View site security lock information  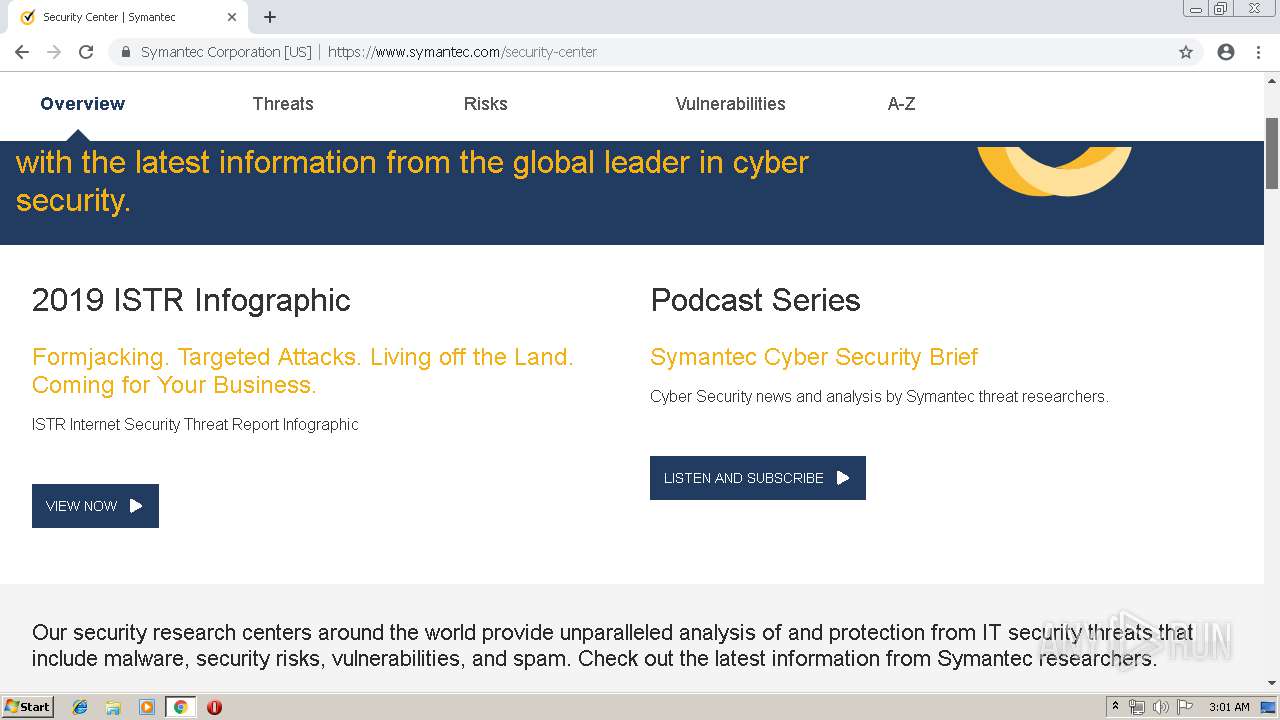tap(126, 52)
